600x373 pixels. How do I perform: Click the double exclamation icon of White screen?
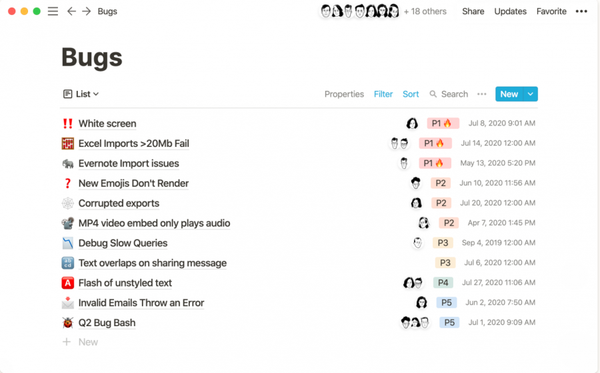68,124
